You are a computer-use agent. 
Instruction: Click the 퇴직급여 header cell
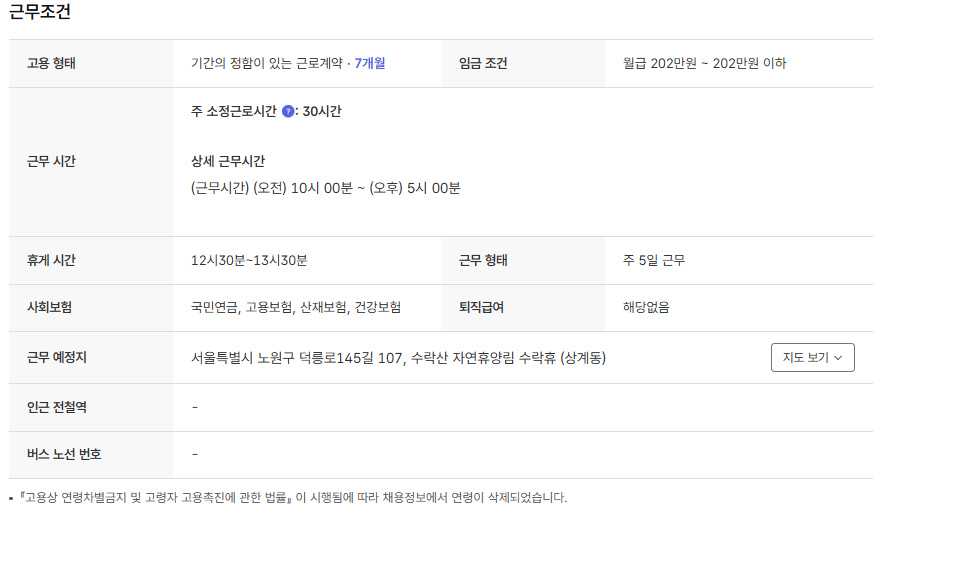pos(481,307)
